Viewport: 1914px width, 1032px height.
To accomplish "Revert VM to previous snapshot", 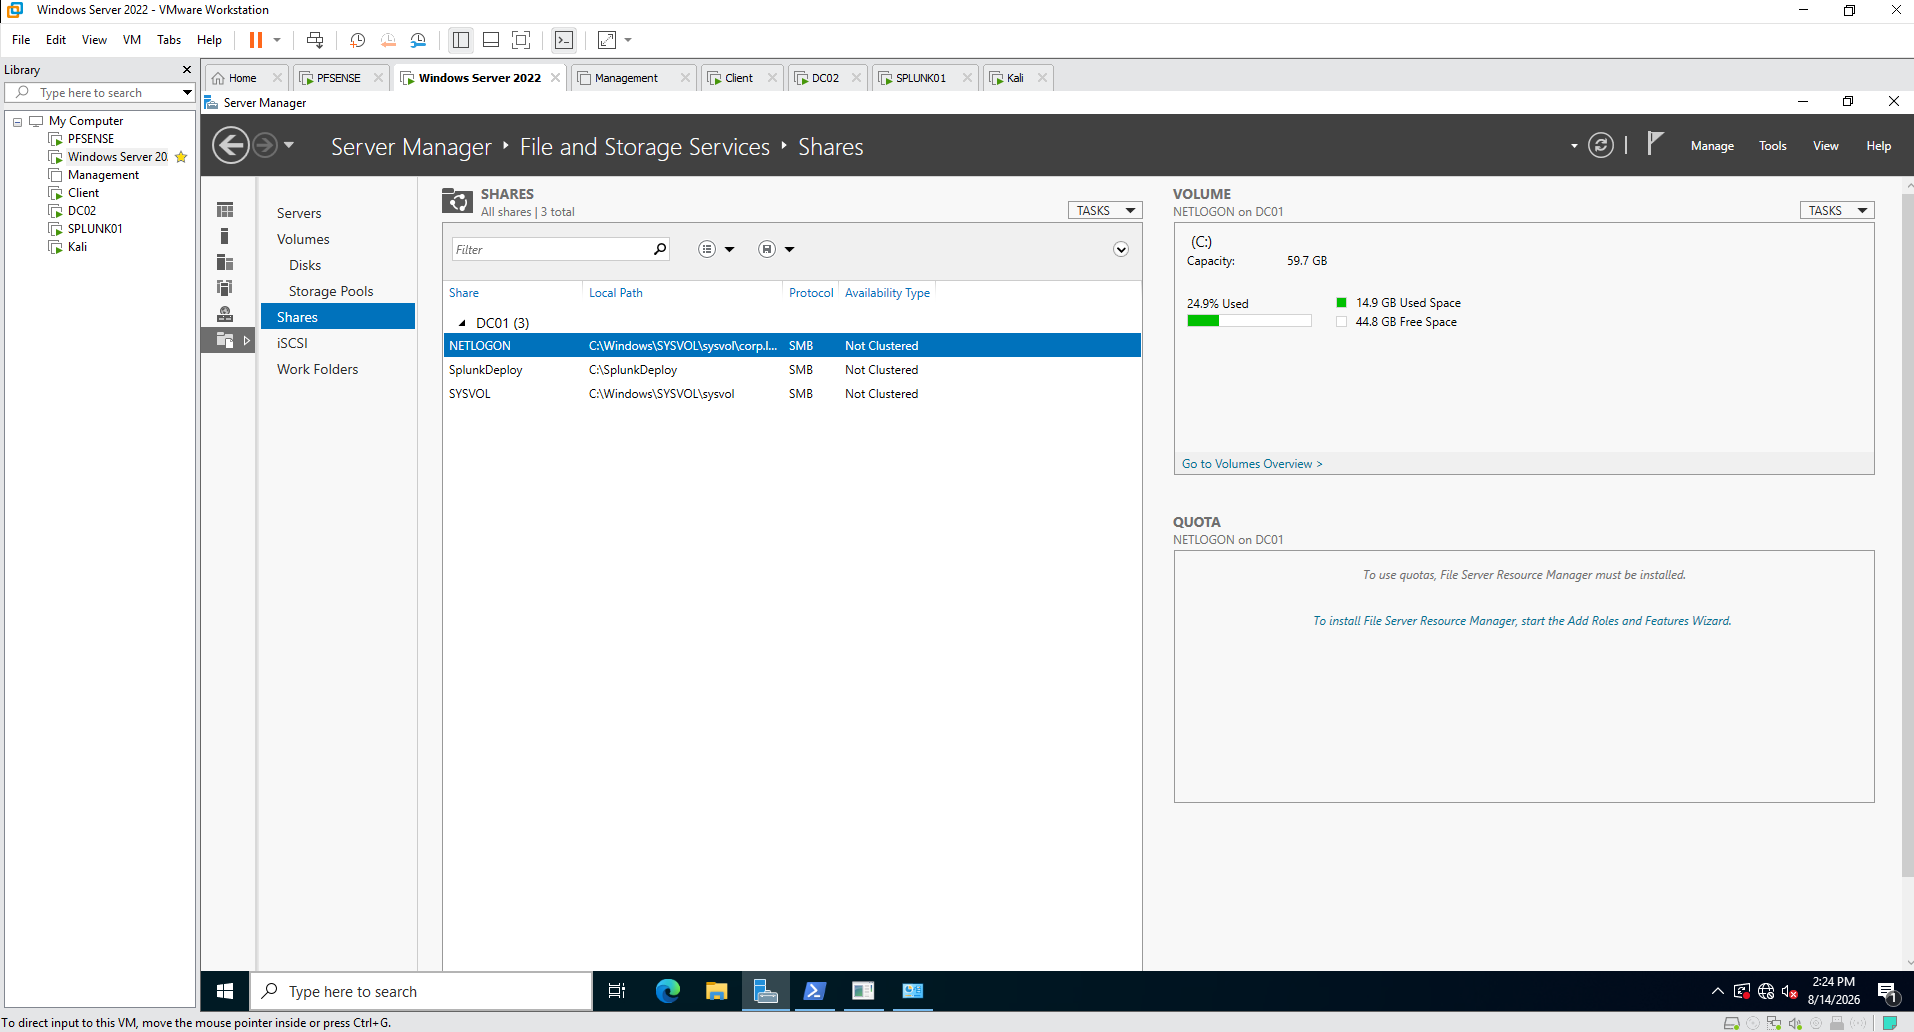I will coord(388,40).
